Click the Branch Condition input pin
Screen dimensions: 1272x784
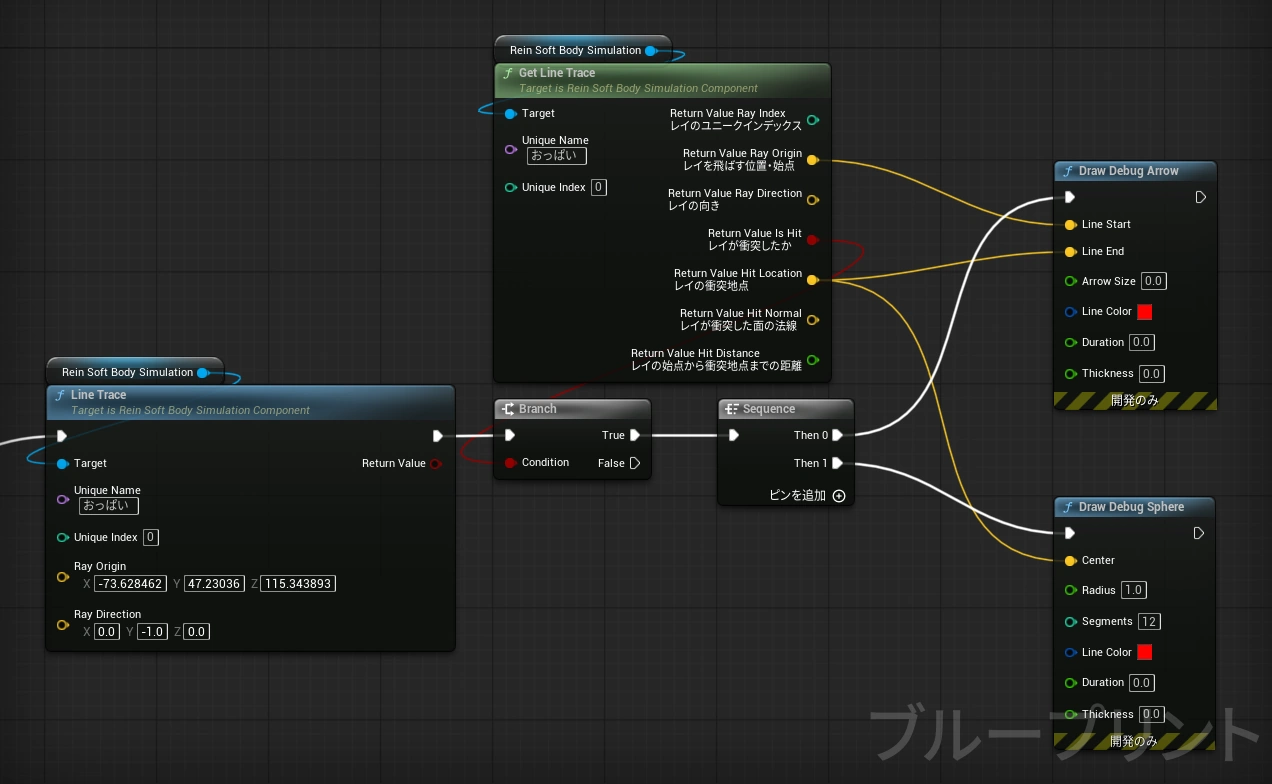coord(510,463)
